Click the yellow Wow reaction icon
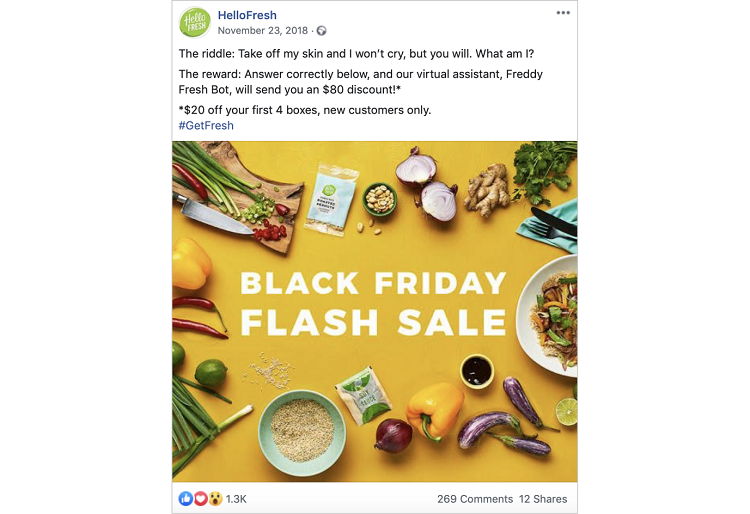750x514 pixels. click(214, 498)
